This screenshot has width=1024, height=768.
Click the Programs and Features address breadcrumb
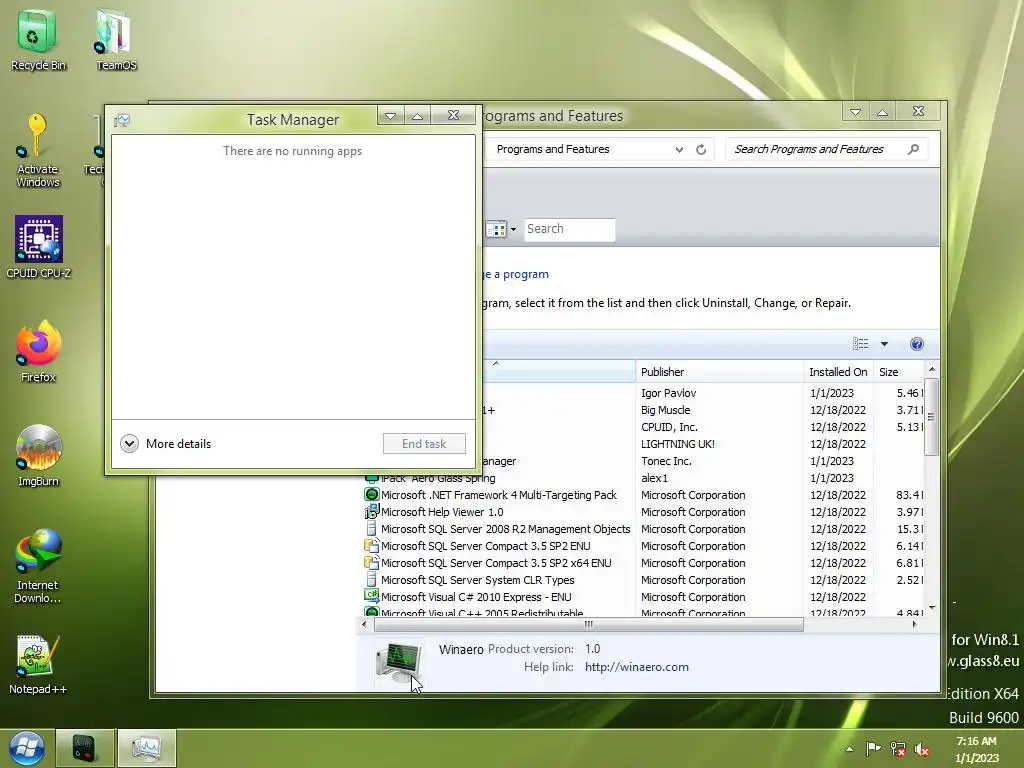[x=552, y=150]
